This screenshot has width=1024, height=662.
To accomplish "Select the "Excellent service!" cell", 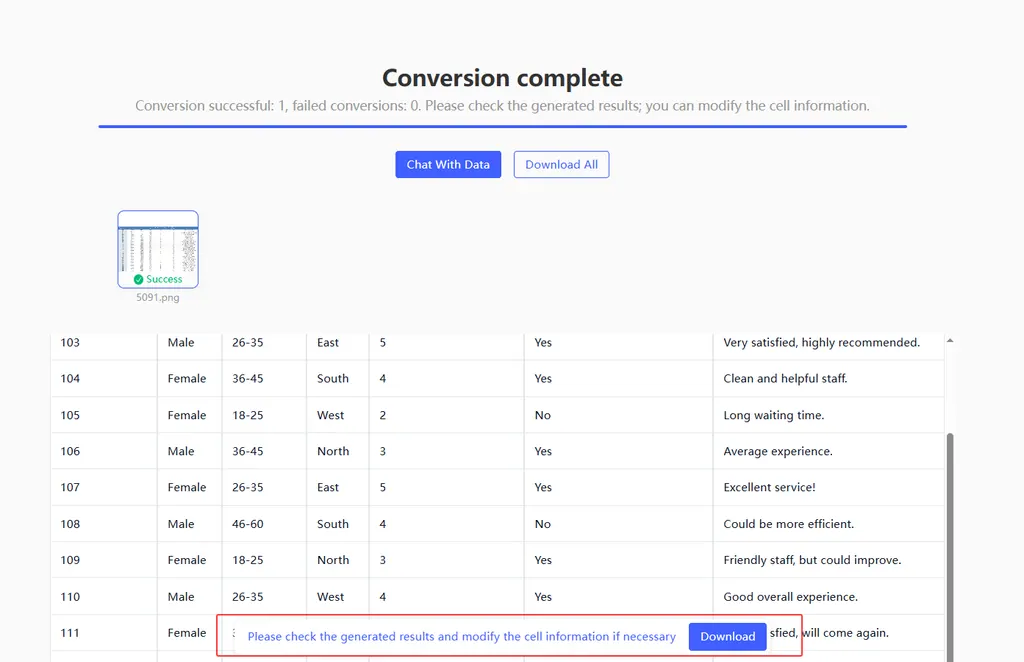I will click(769, 488).
